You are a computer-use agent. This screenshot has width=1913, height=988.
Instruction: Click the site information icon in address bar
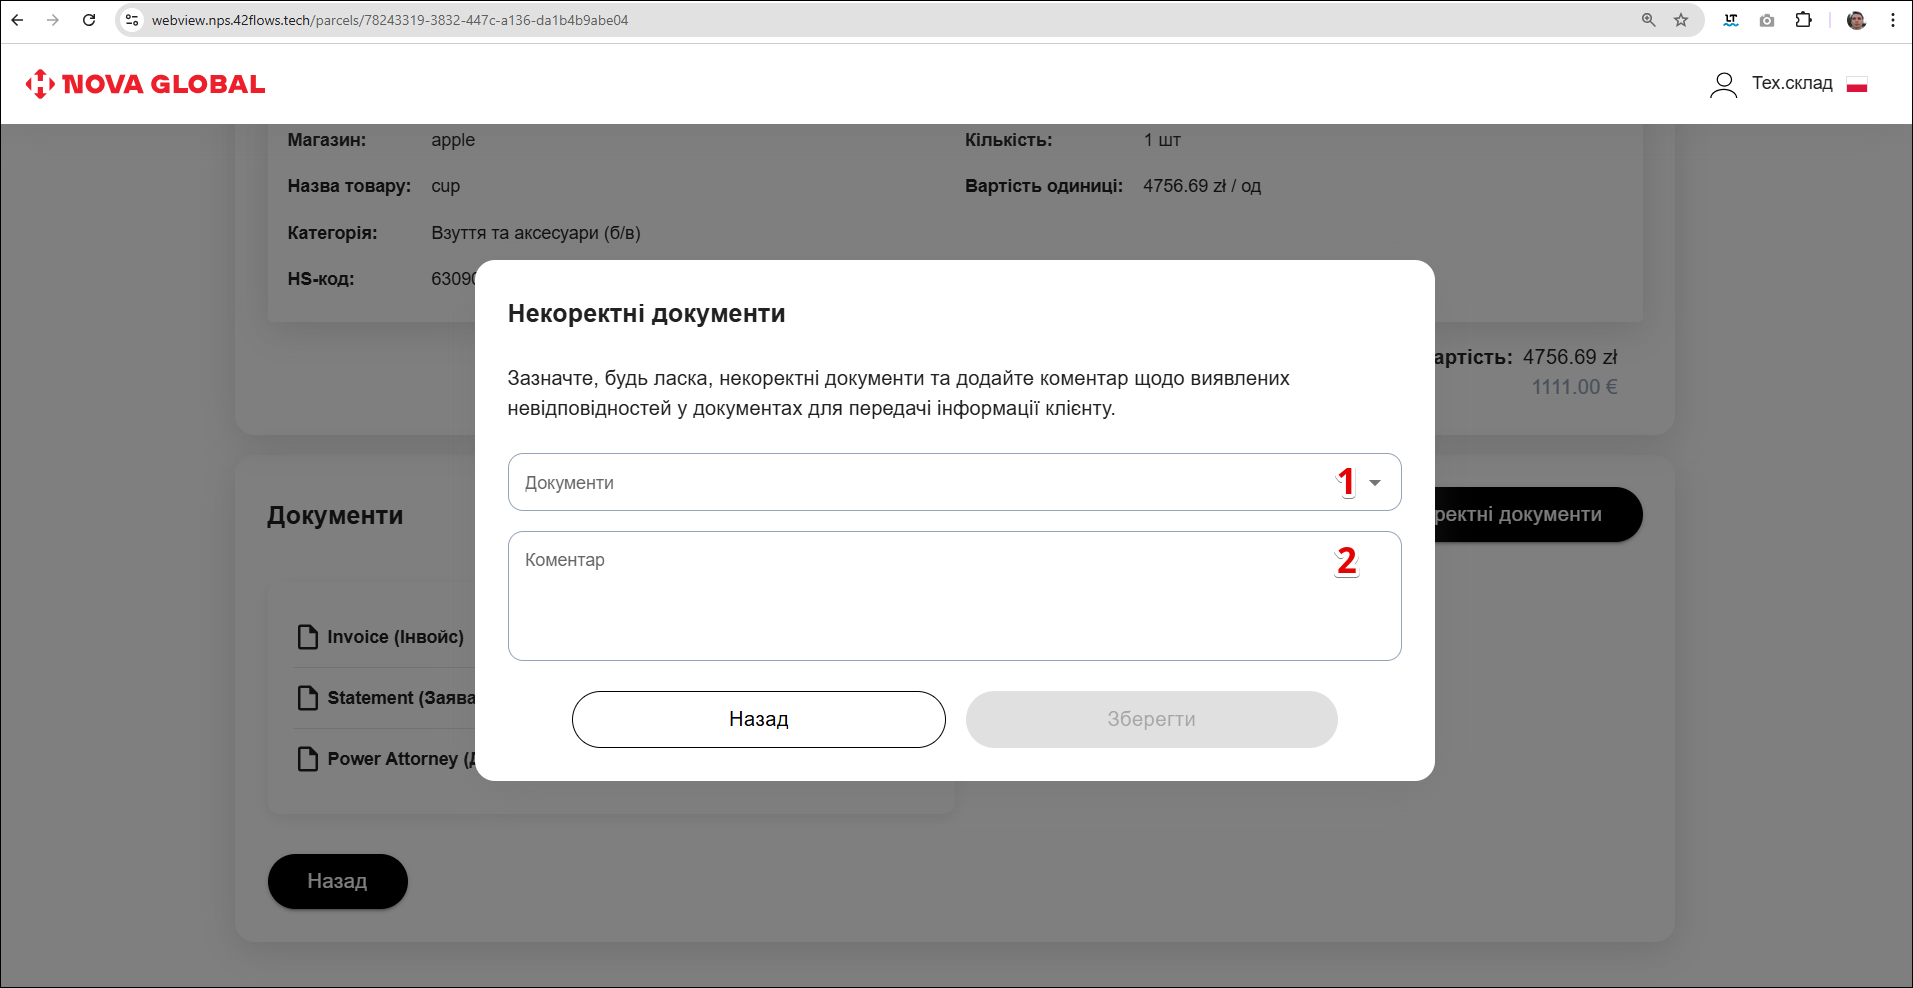point(132,20)
